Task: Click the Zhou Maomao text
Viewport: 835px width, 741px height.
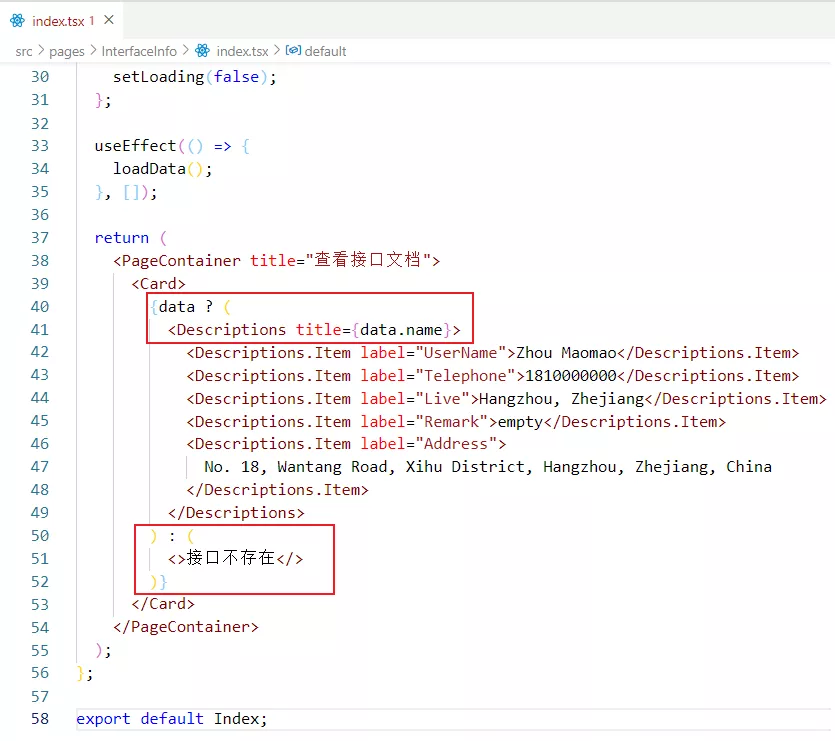Action: [x=566, y=353]
